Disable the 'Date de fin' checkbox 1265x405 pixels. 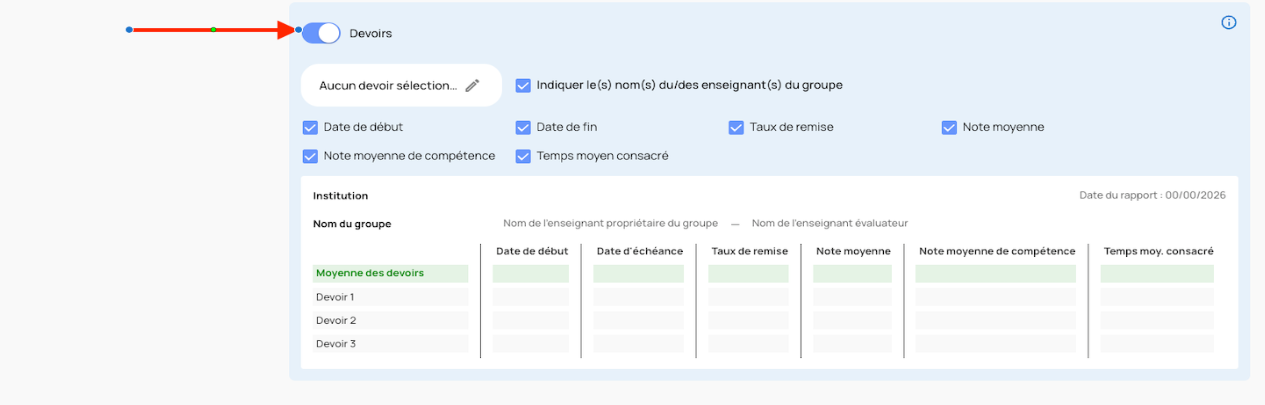click(x=523, y=127)
